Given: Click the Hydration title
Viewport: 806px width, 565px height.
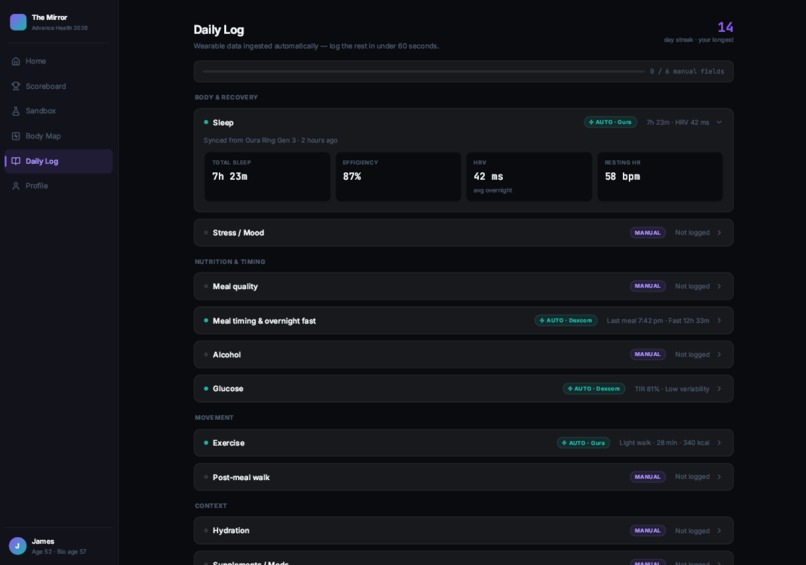Looking at the screenshot, I should click(x=231, y=531).
